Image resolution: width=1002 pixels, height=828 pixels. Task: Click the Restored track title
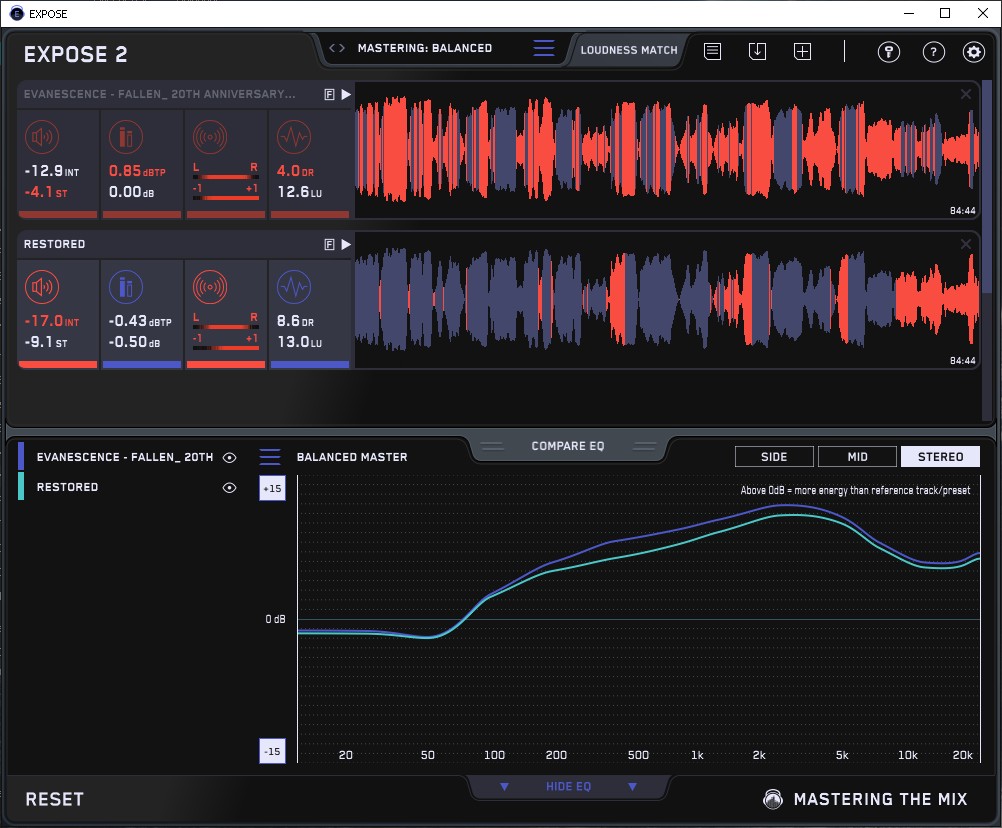(54, 244)
